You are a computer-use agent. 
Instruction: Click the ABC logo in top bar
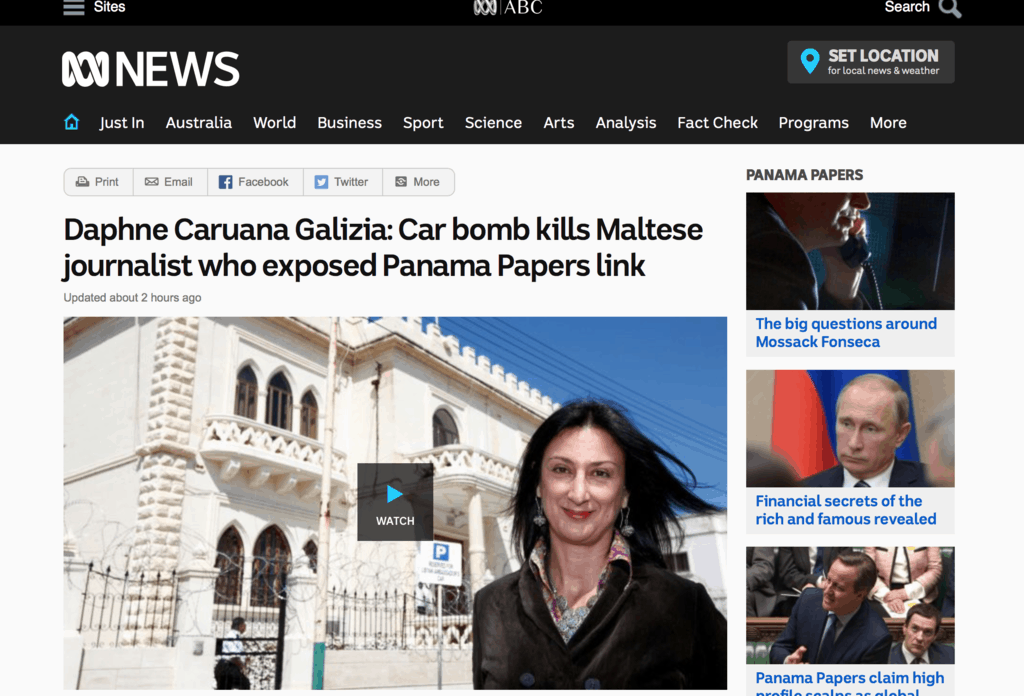pos(508,8)
